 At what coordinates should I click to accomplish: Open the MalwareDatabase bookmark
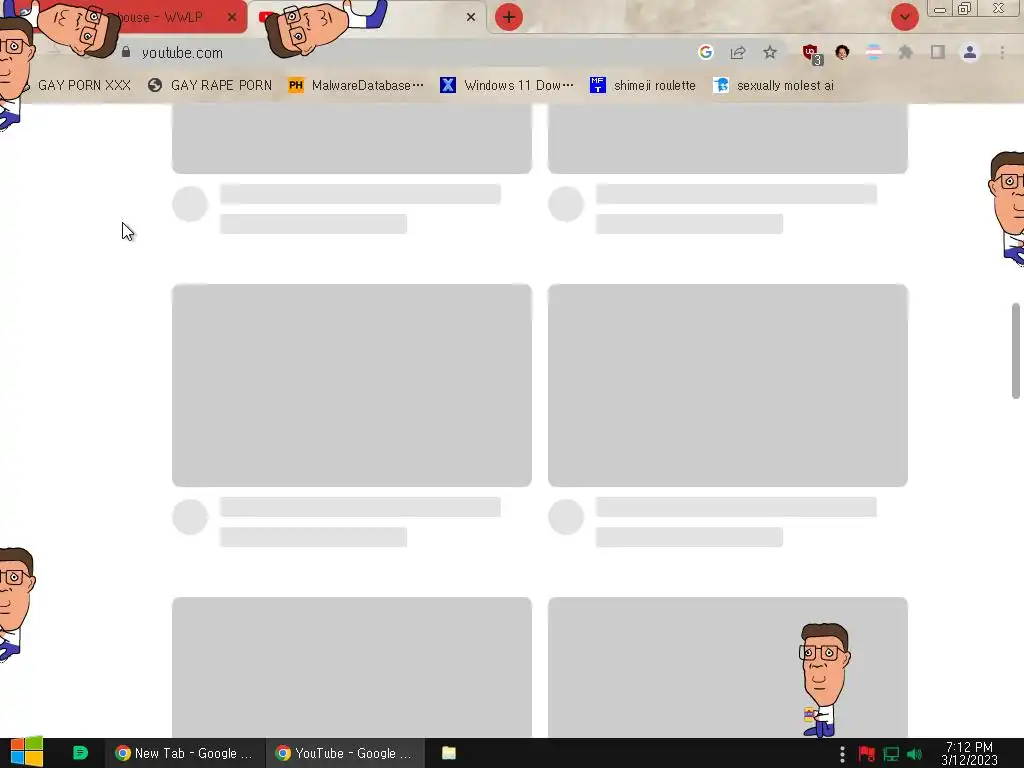pyautogui.click(x=356, y=86)
